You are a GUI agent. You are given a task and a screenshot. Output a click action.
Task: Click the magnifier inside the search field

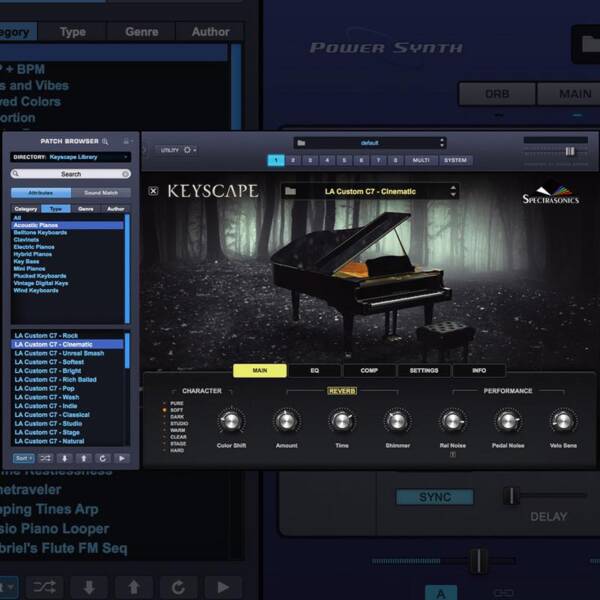[16, 174]
